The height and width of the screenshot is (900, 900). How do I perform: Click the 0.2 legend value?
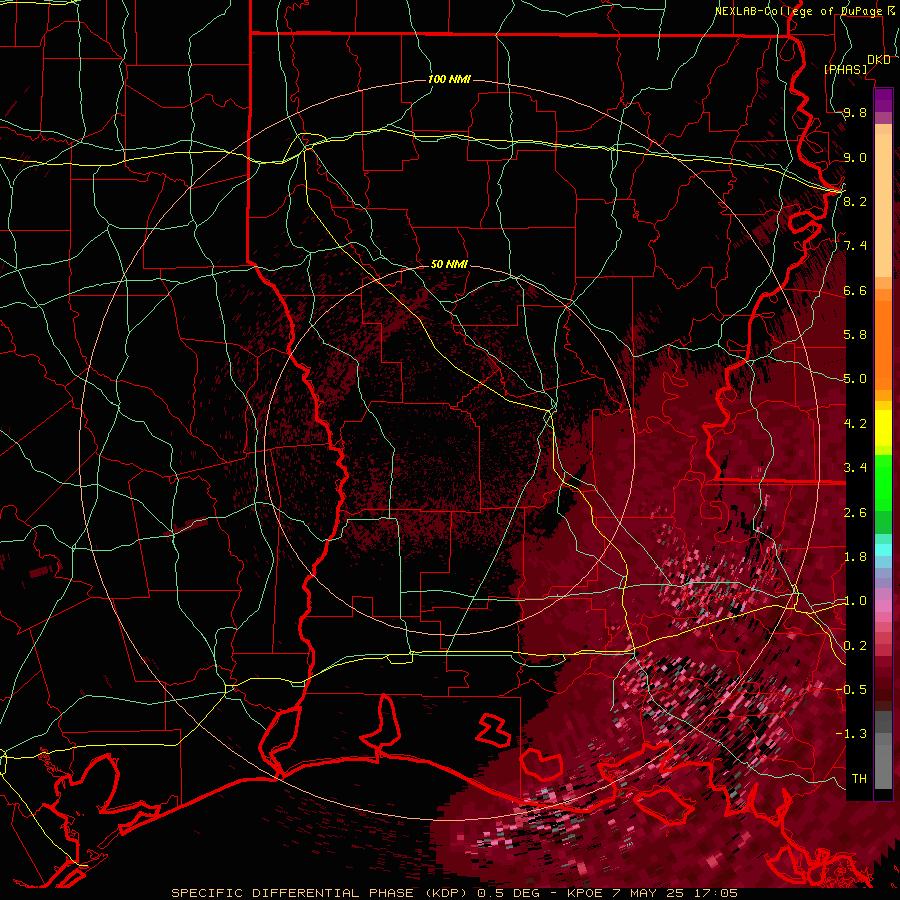point(855,645)
